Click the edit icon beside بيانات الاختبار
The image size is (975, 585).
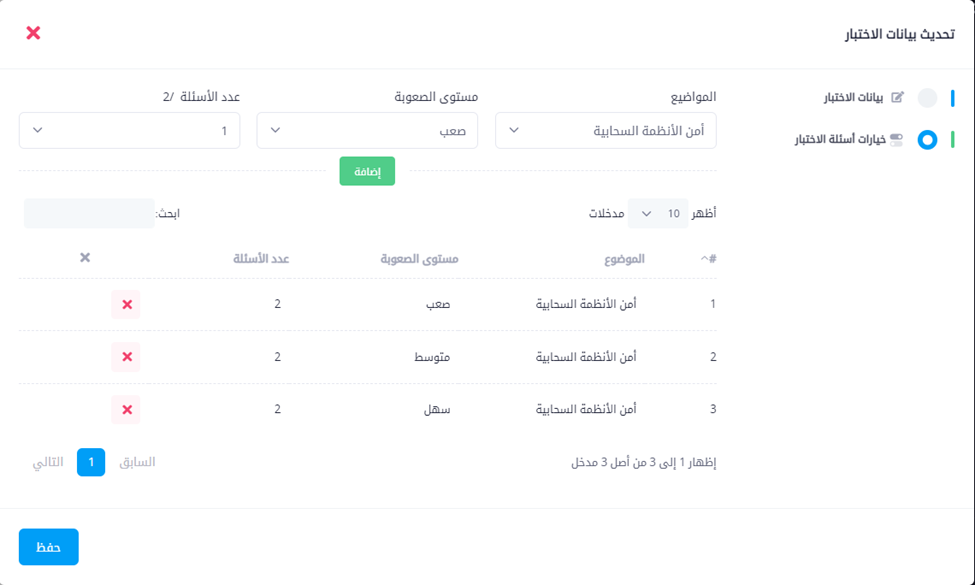tap(897, 98)
